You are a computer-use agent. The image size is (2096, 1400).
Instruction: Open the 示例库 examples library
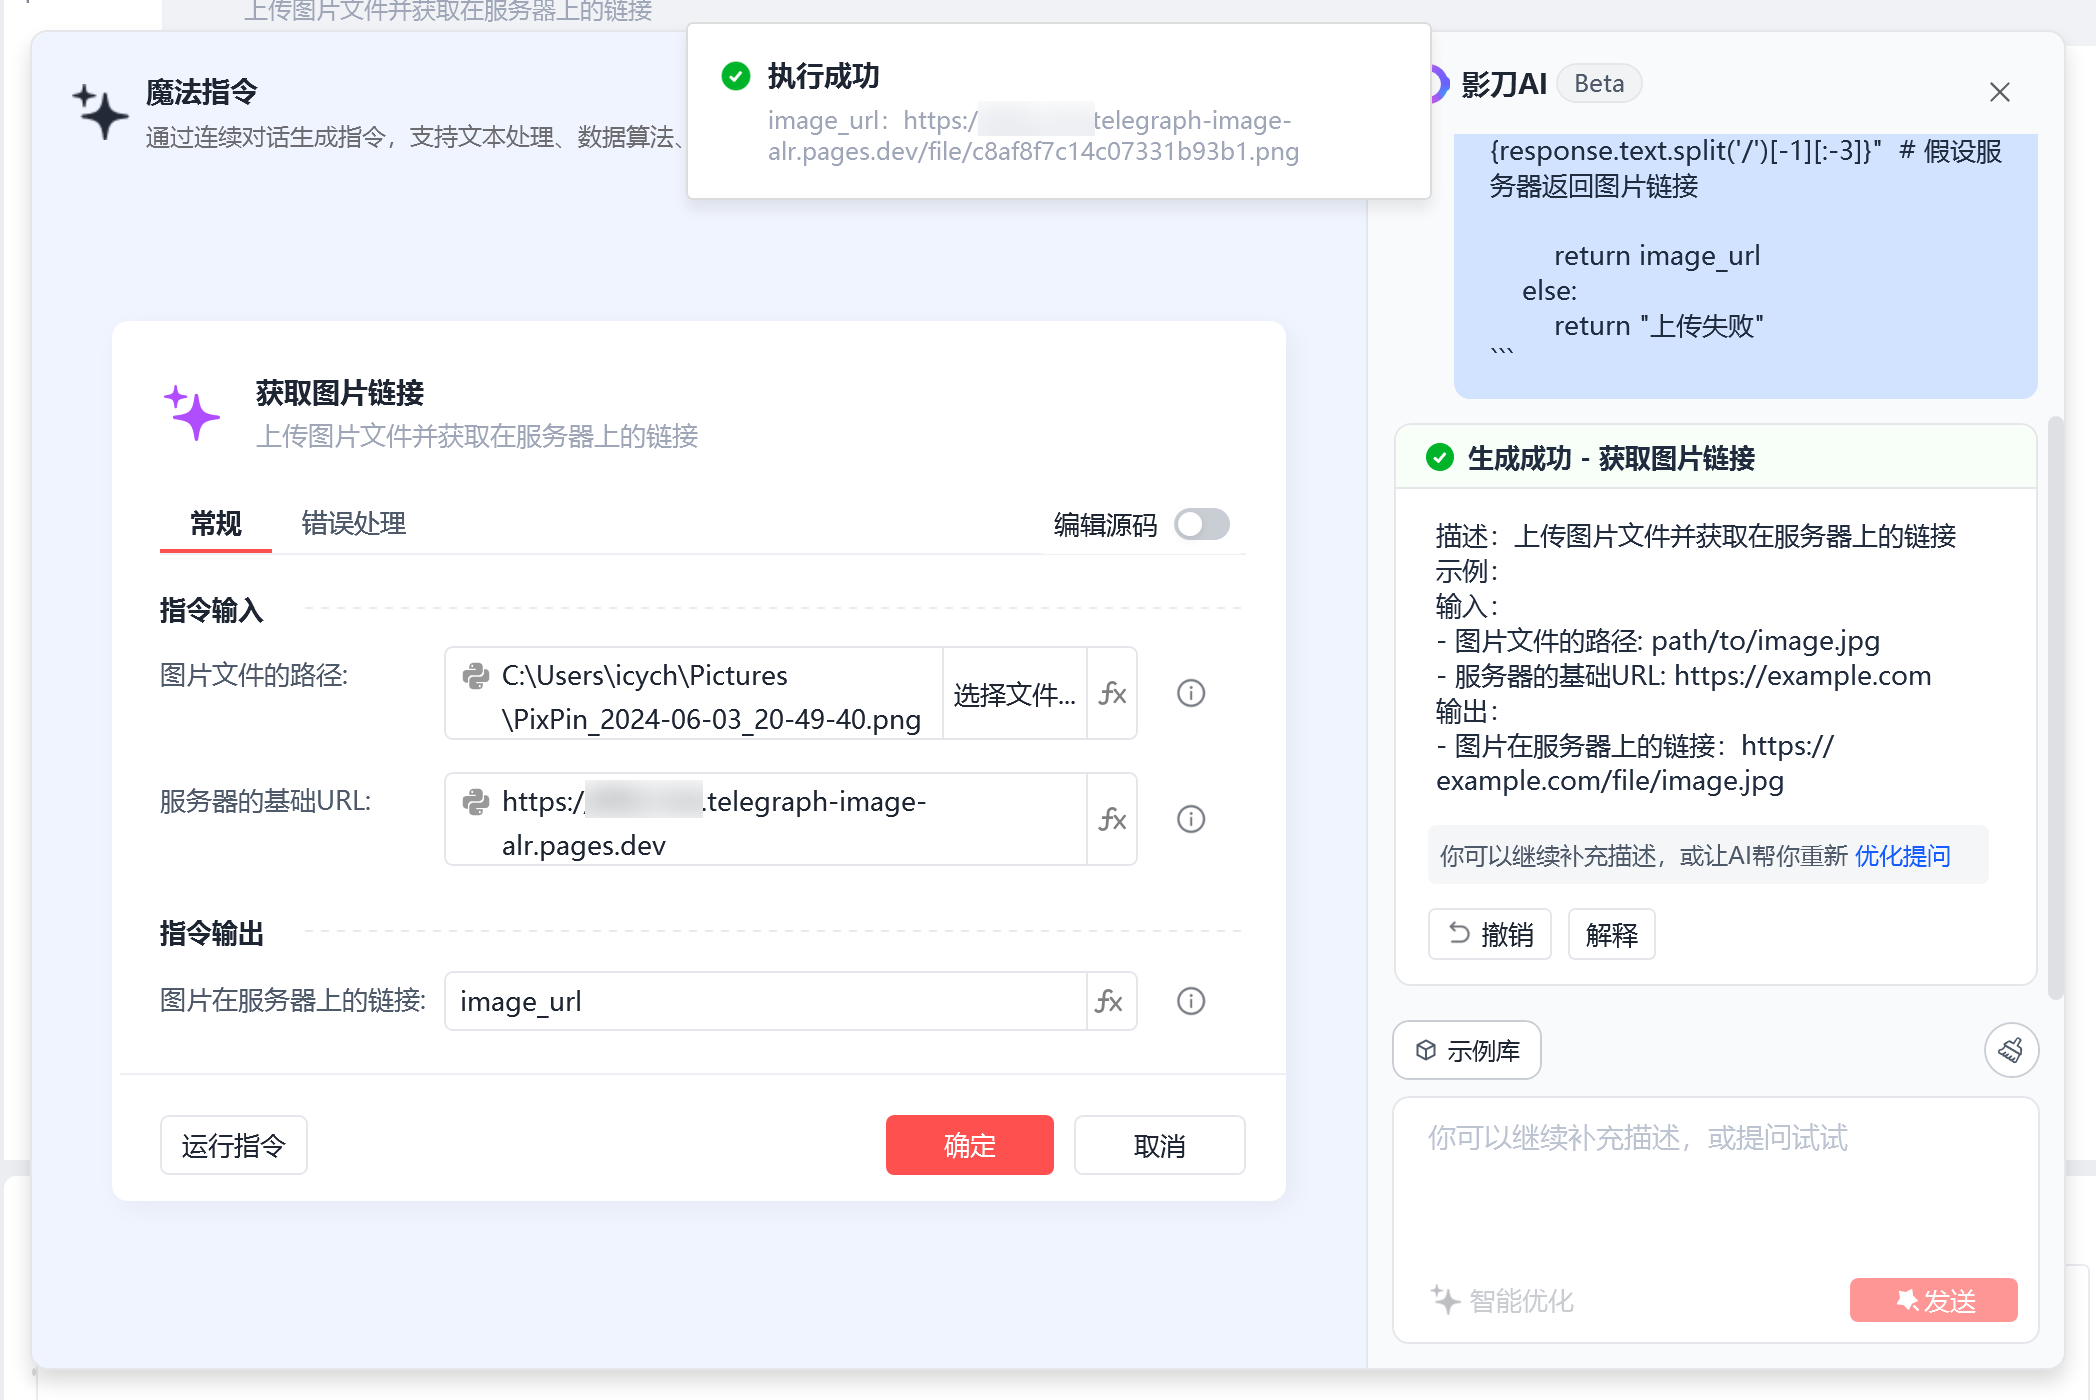[x=1466, y=1050]
